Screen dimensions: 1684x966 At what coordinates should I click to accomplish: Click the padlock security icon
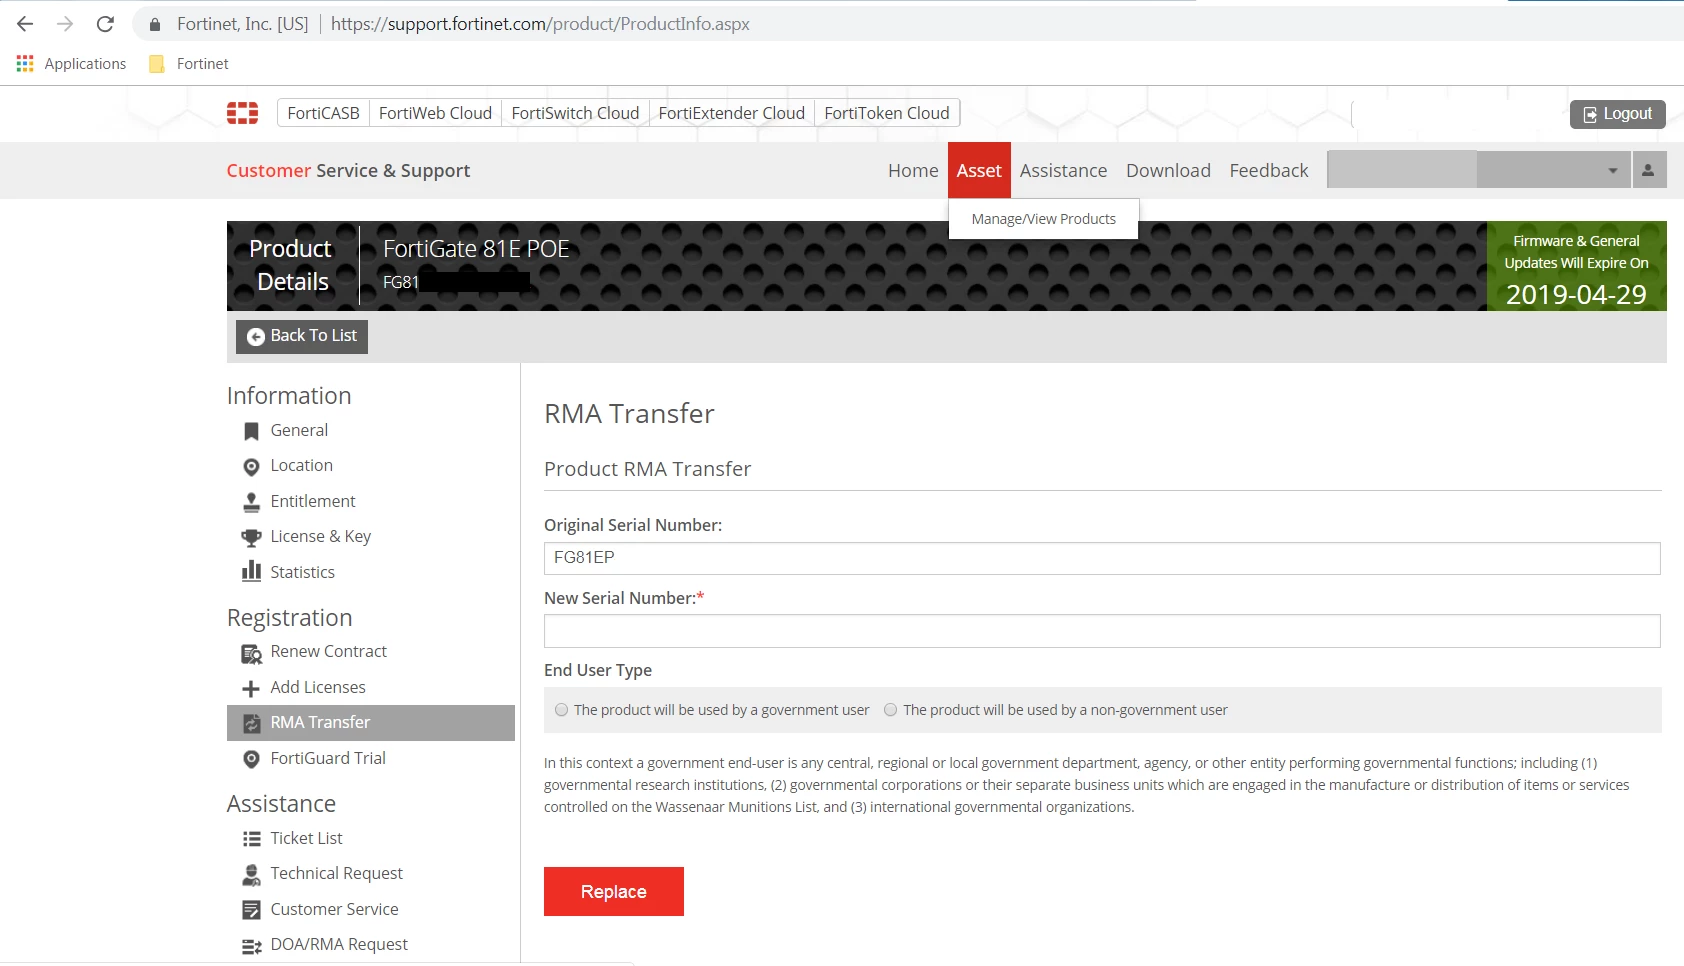pyautogui.click(x=155, y=24)
